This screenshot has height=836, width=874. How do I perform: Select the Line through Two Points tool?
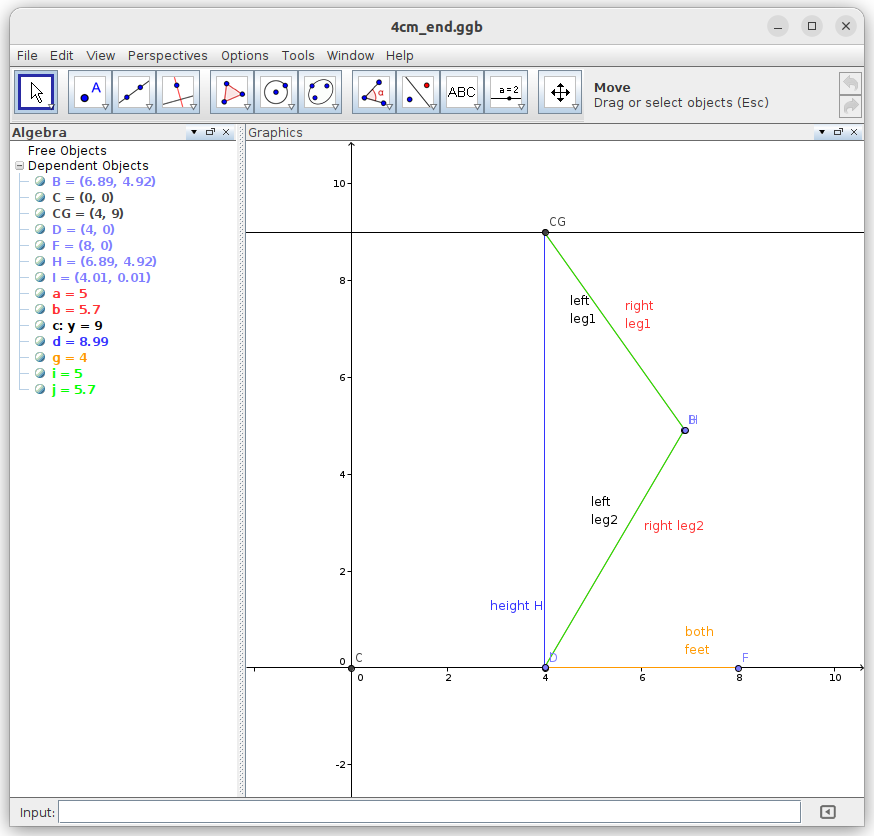tap(134, 92)
